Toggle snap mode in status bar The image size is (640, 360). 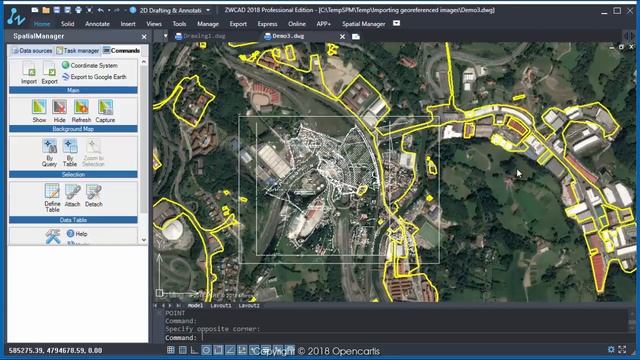pos(171,350)
